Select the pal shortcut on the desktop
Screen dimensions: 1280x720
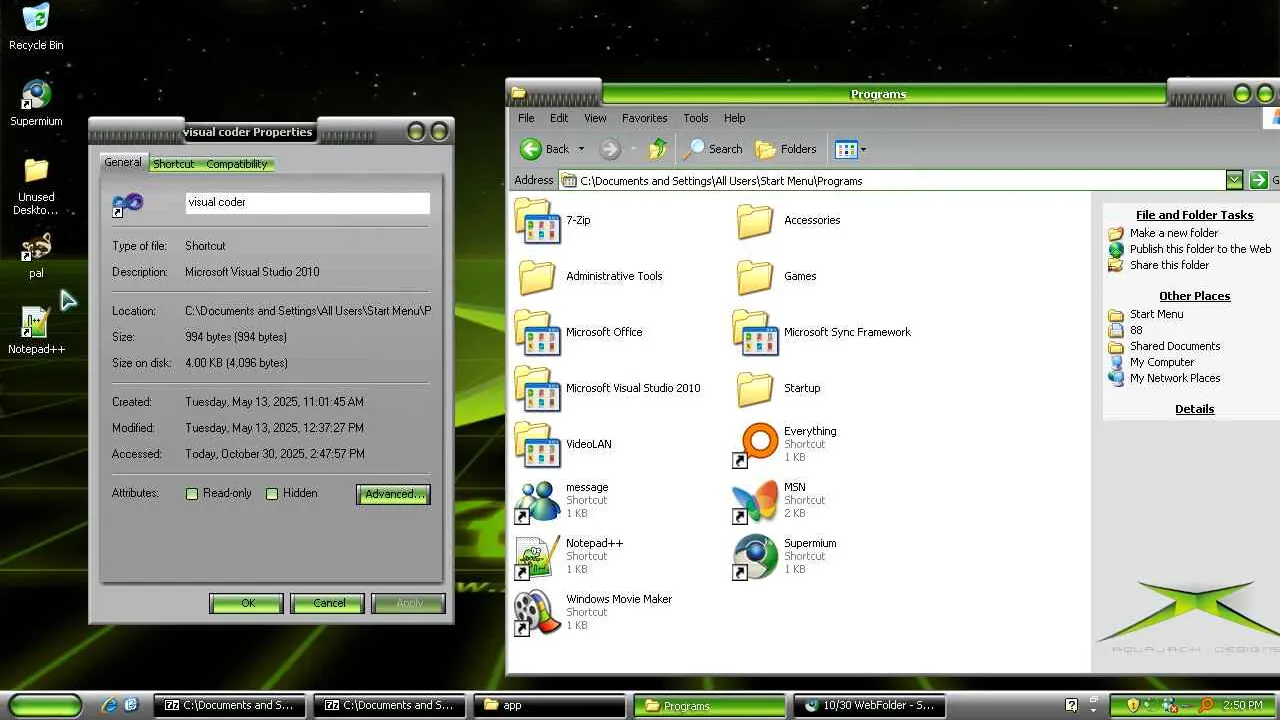coord(36,255)
